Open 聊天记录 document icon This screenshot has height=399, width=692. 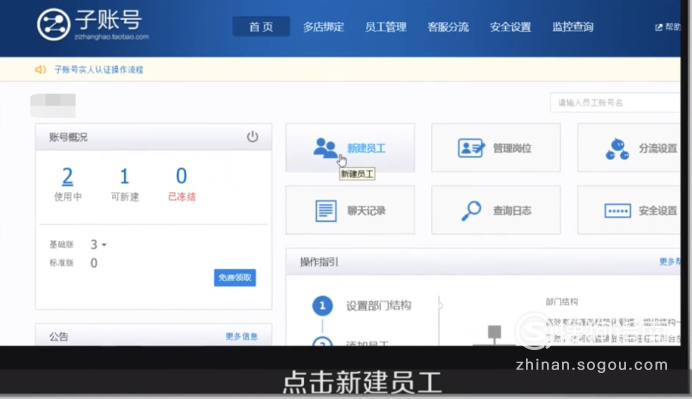(326, 211)
